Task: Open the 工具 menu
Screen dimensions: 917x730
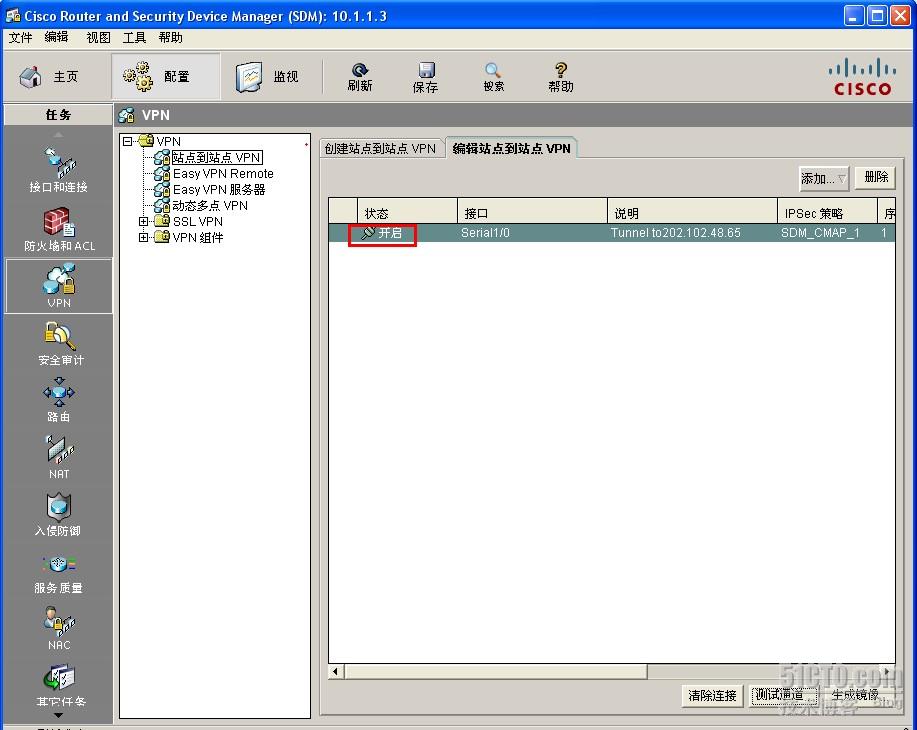Action: coord(134,37)
